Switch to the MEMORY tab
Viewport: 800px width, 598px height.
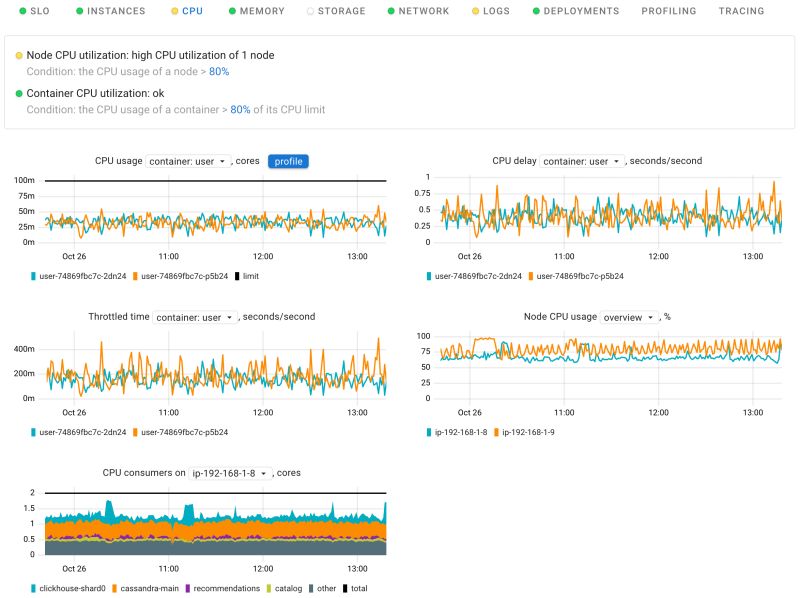coord(256,11)
